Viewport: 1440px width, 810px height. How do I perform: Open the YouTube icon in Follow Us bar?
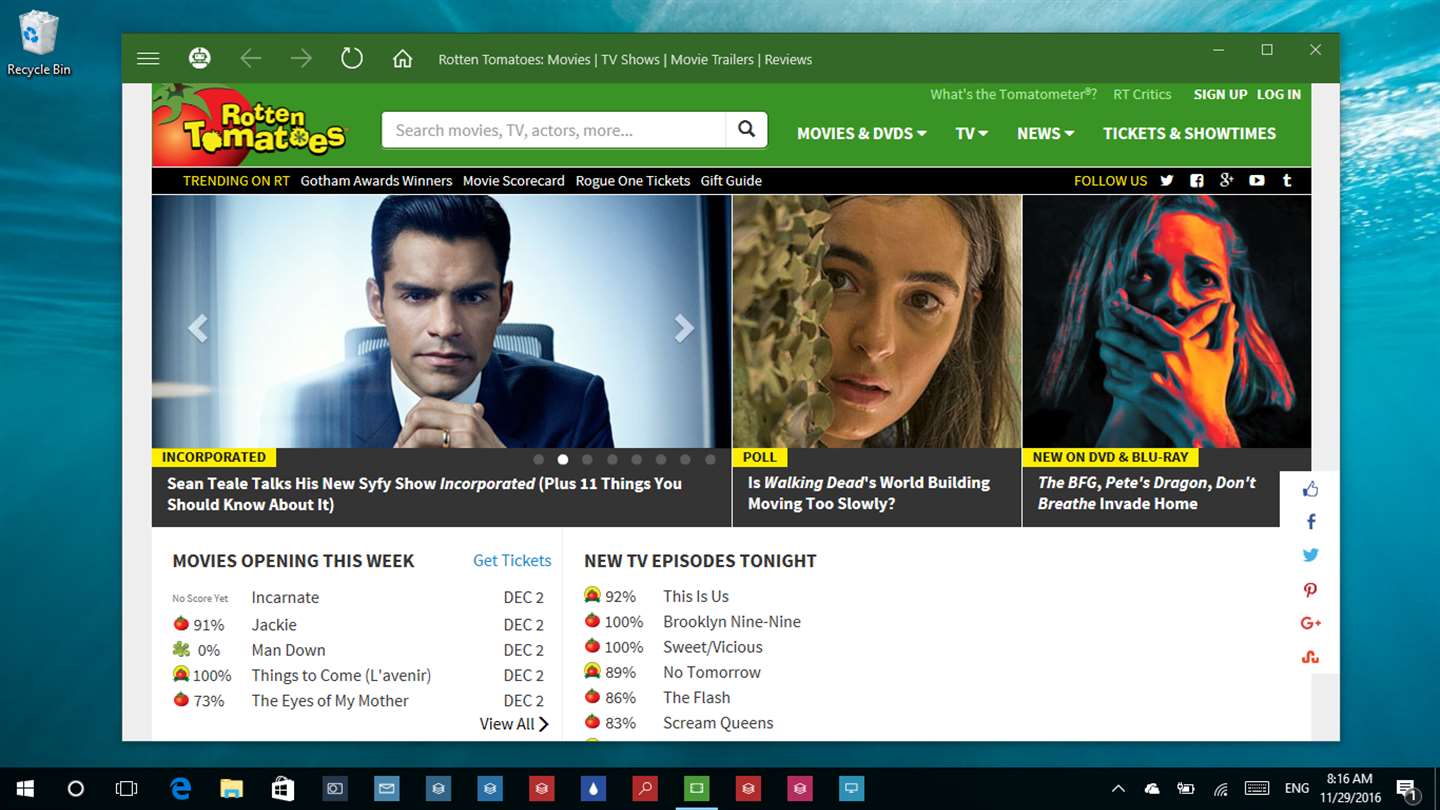[x=1257, y=181]
